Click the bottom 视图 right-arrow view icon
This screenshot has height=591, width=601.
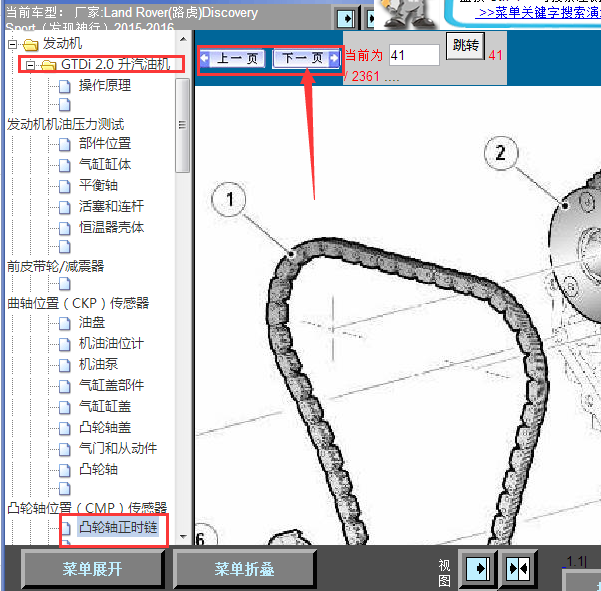click(x=478, y=568)
